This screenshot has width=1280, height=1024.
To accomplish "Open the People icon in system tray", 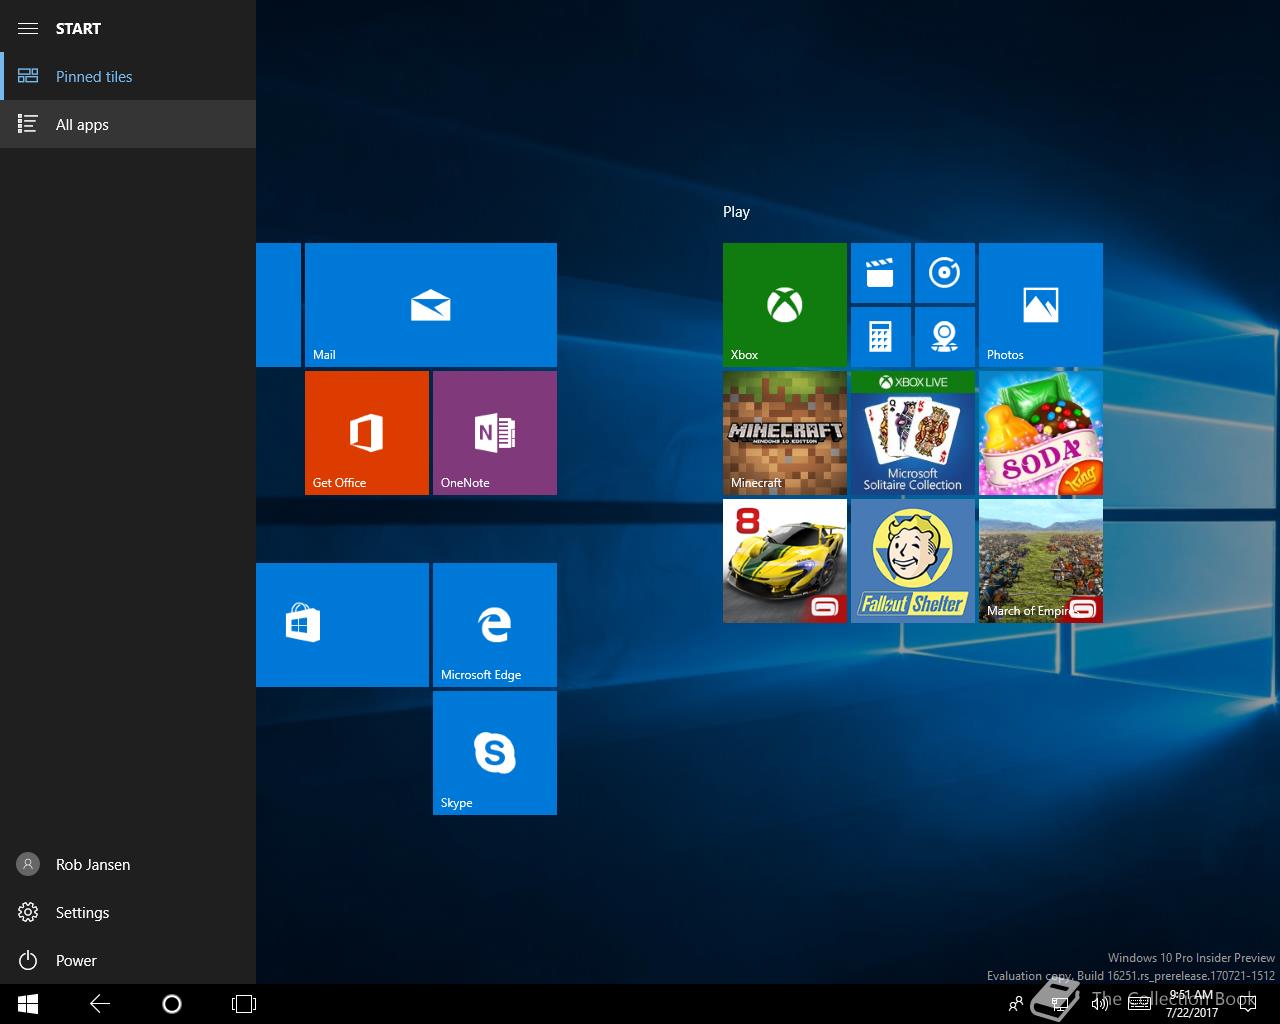I will click(1016, 1004).
